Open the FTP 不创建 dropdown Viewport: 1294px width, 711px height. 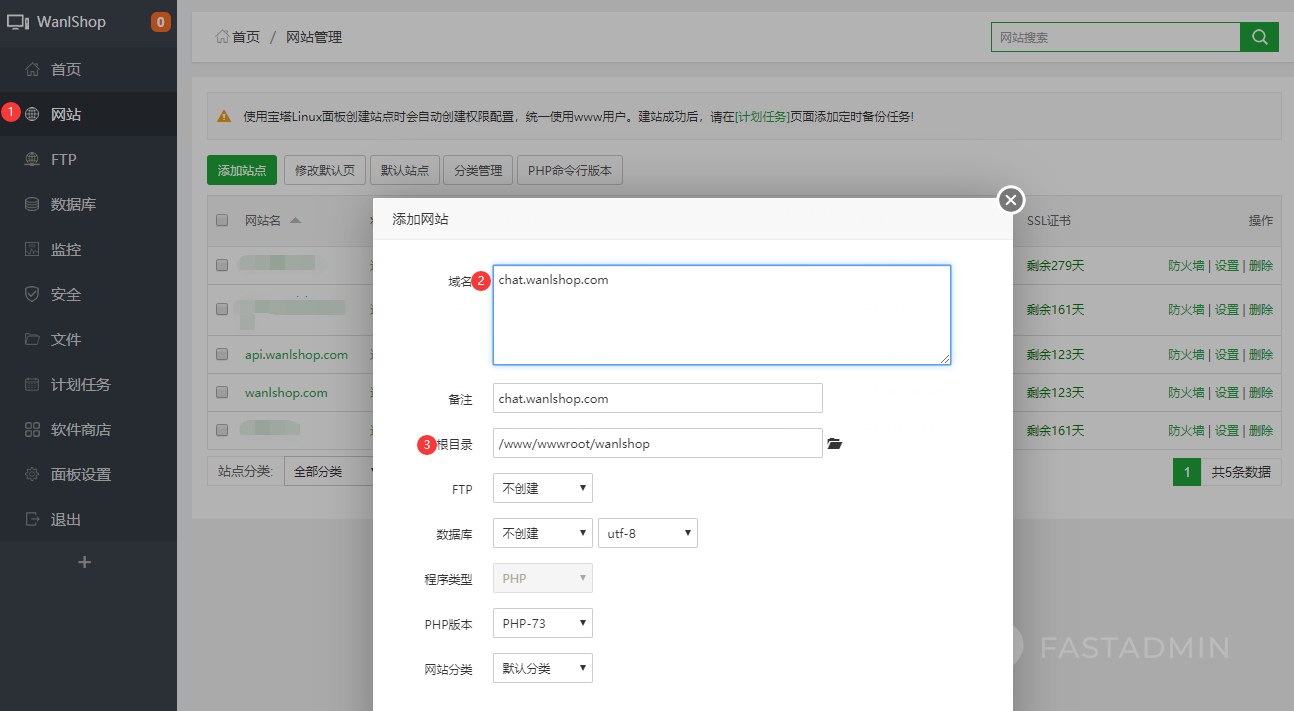[542, 489]
